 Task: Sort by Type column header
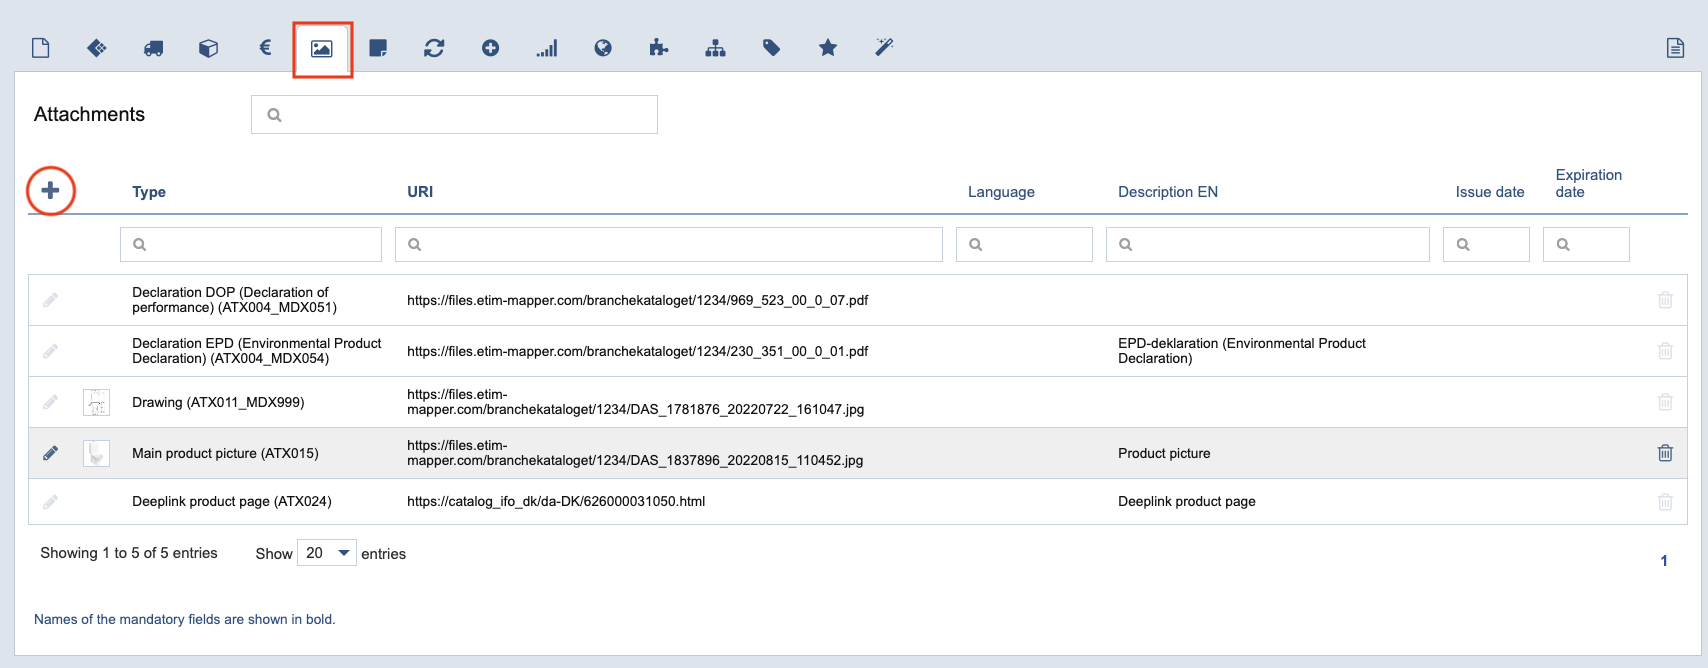pyautogui.click(x=149, y=192)
